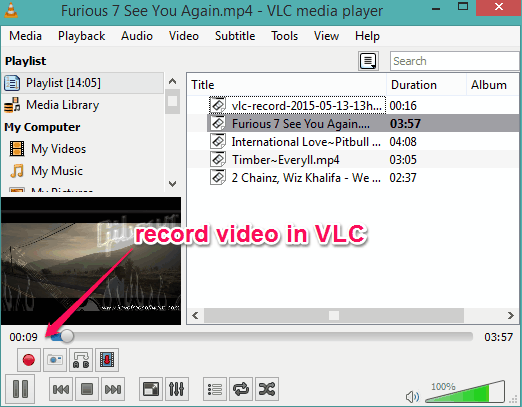Open the View menu
The height and width of the screenshot is (407, 522).
pyautogui.click(x=326, y=36)
